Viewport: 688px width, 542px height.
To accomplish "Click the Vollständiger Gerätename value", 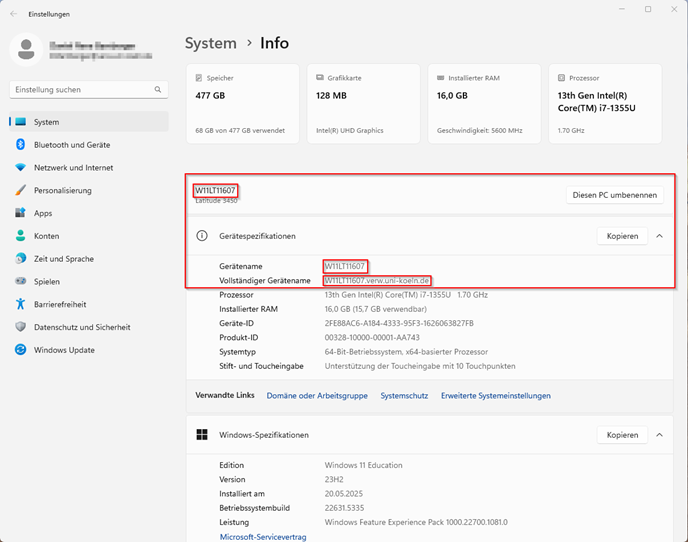I will (377, 280).
